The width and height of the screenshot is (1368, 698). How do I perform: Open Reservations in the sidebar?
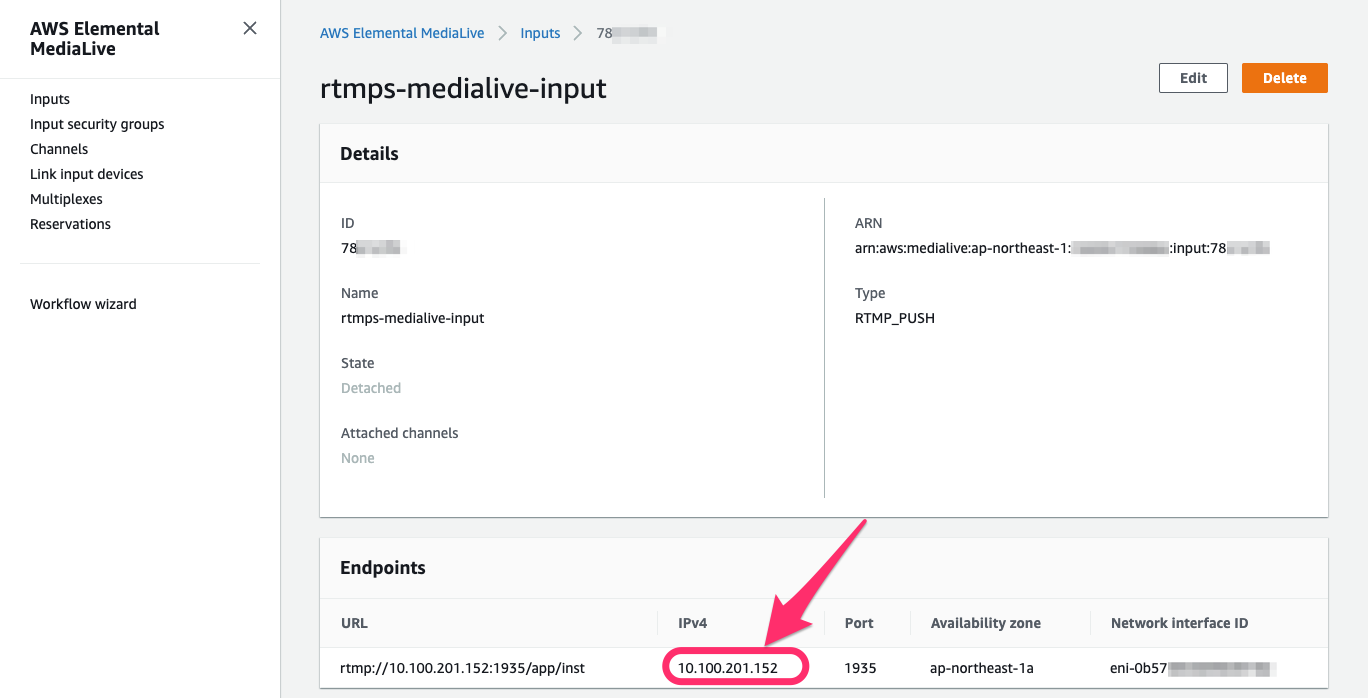[70, 224]
